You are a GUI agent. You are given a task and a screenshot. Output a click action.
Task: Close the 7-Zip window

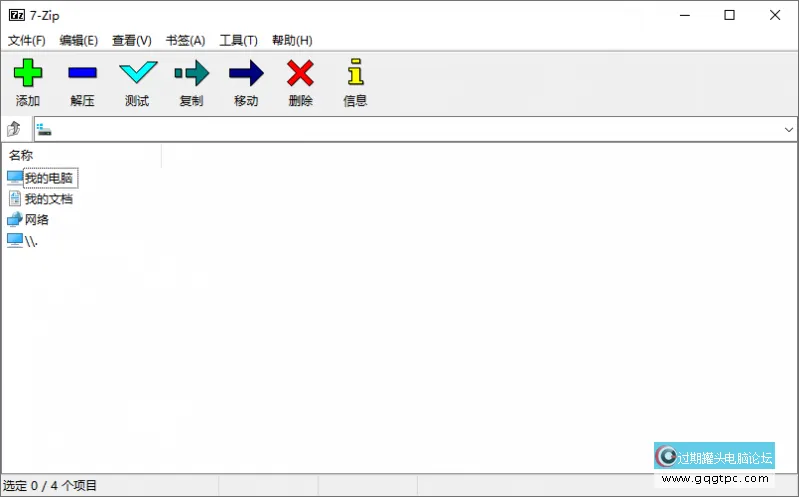(x=775, y=15)
